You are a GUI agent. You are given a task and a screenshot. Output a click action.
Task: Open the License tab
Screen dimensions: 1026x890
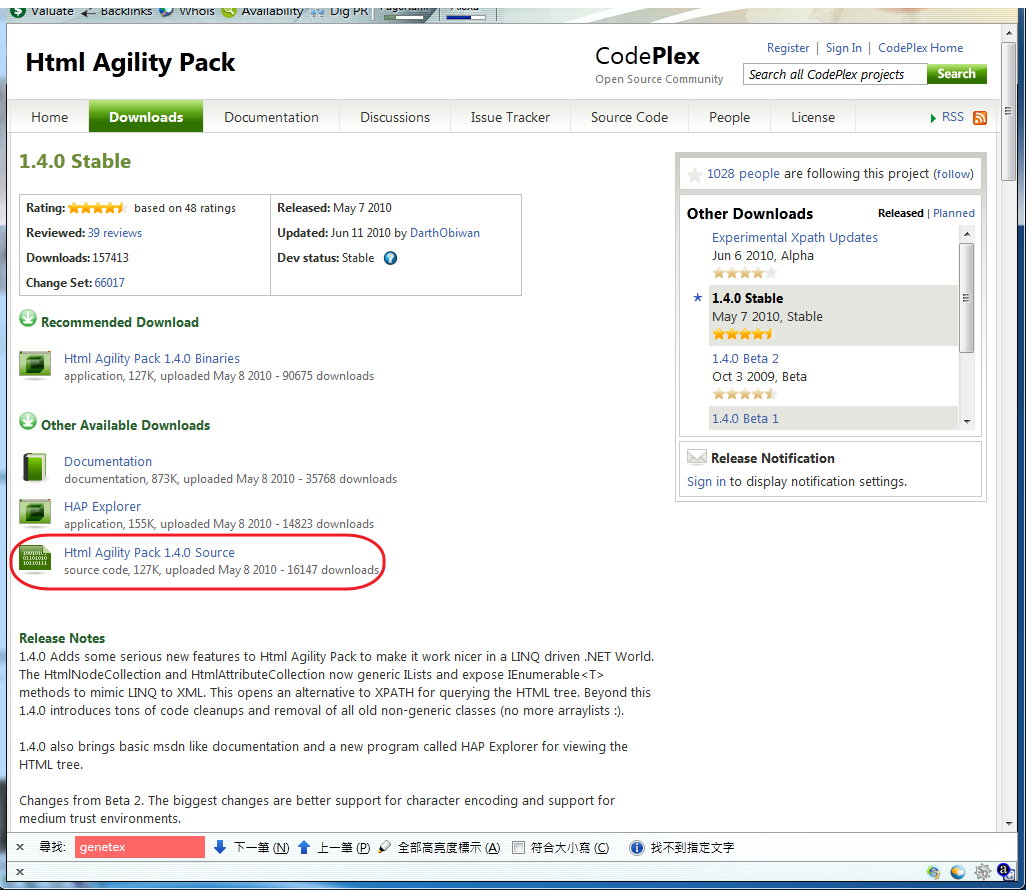pos(813,117)
